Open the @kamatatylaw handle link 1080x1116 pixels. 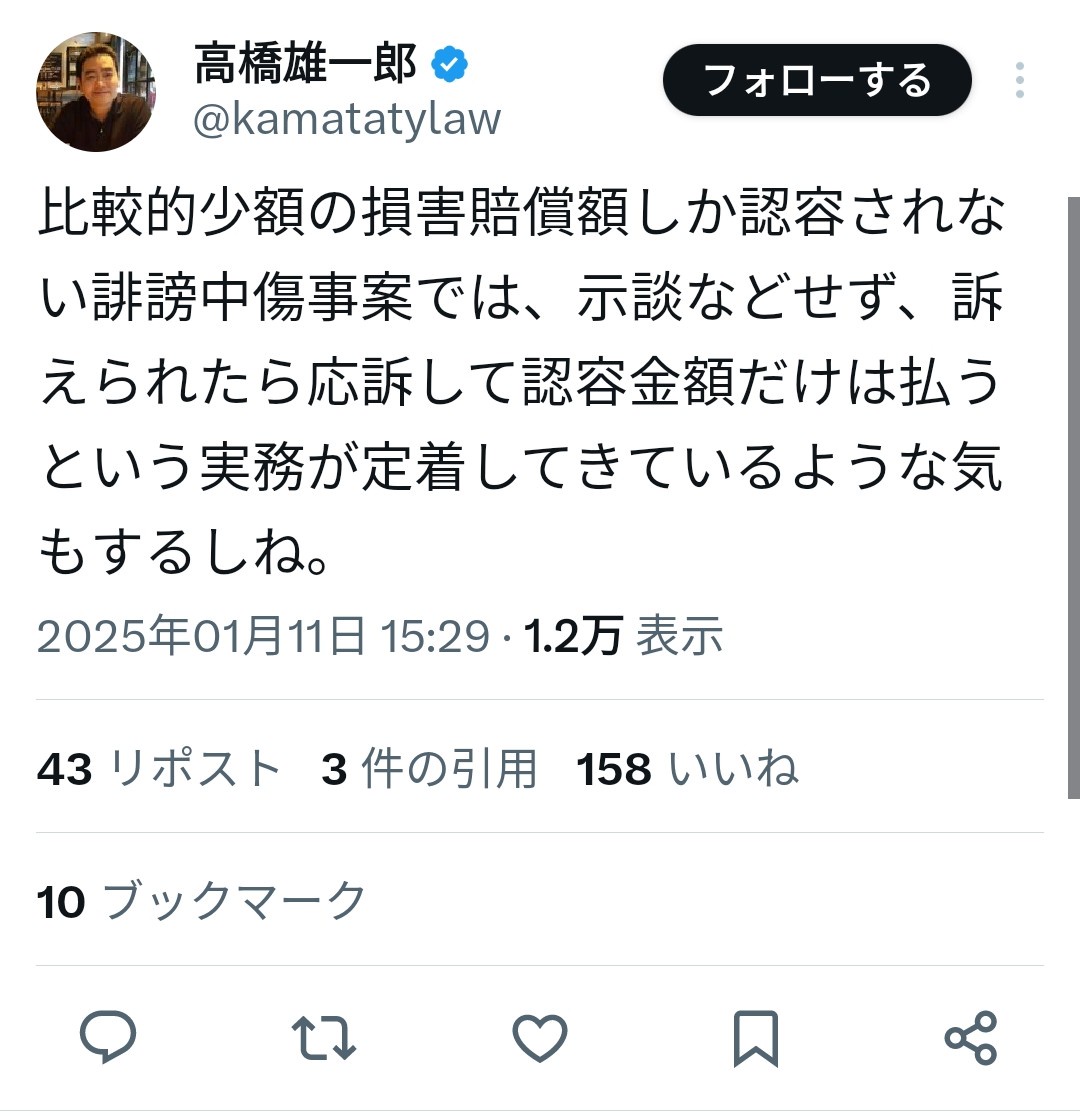click(x=347, y=119)
